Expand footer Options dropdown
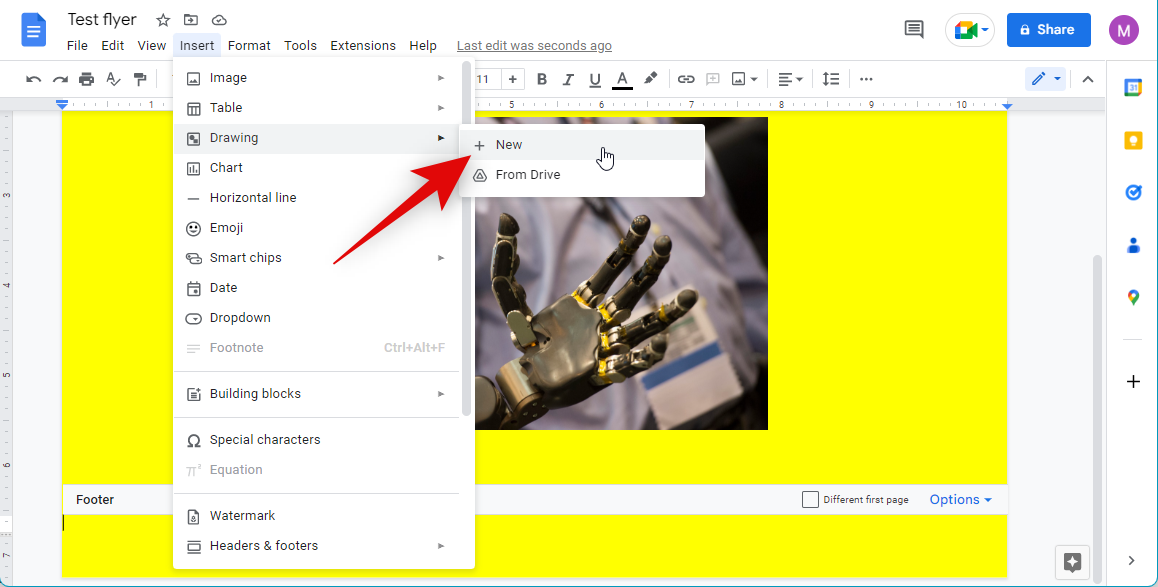Image resolution: width=1158 pixels, height=587 pixels. [x=960, y=500]
